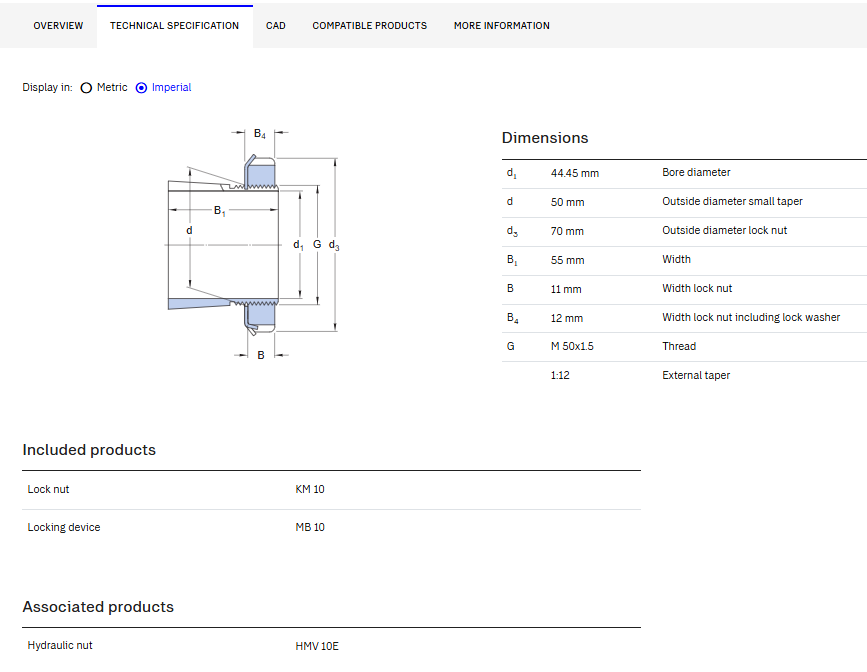
Task: Click the adapter sleeve dimension drawing
Action: click(x=253, y=243)
